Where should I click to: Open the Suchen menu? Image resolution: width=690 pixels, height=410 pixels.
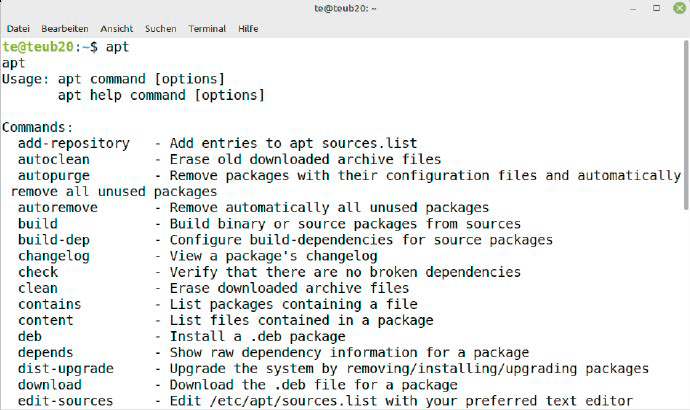[x=161, y=29]
